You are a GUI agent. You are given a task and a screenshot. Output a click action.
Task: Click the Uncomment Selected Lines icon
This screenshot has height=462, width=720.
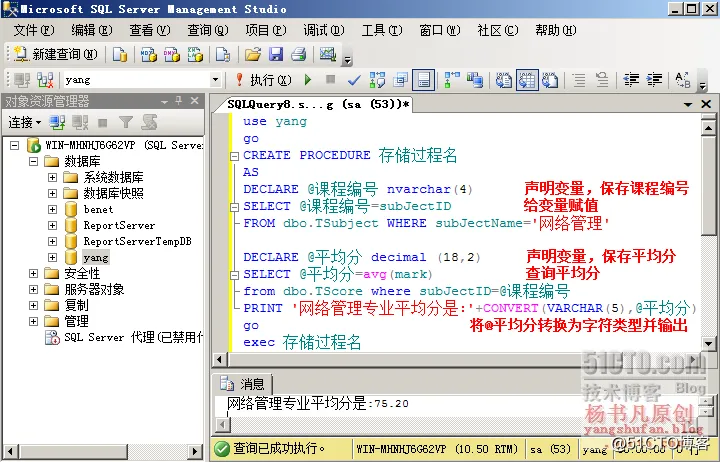click(602, 80)
